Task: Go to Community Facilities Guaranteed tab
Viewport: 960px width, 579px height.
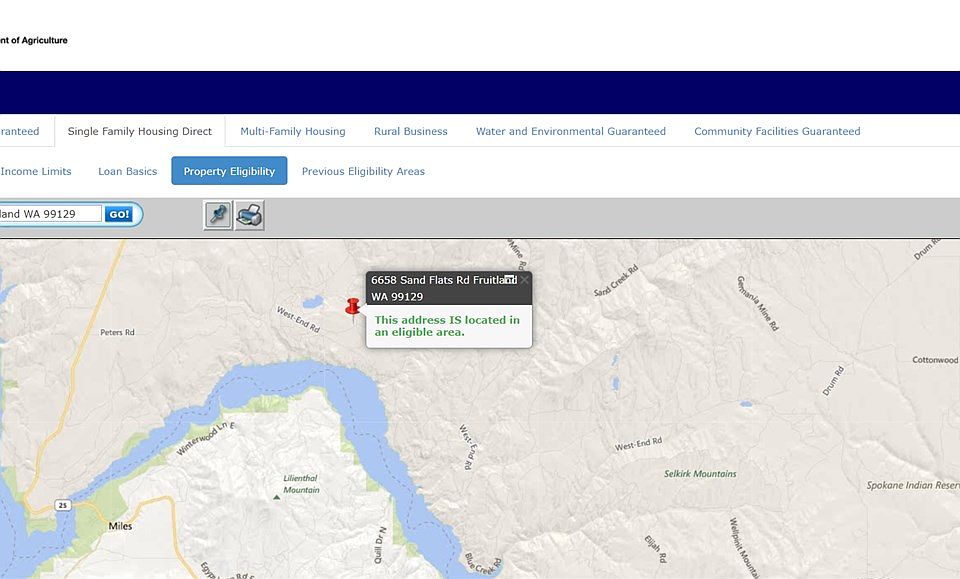Action: (x=777, y=131)
